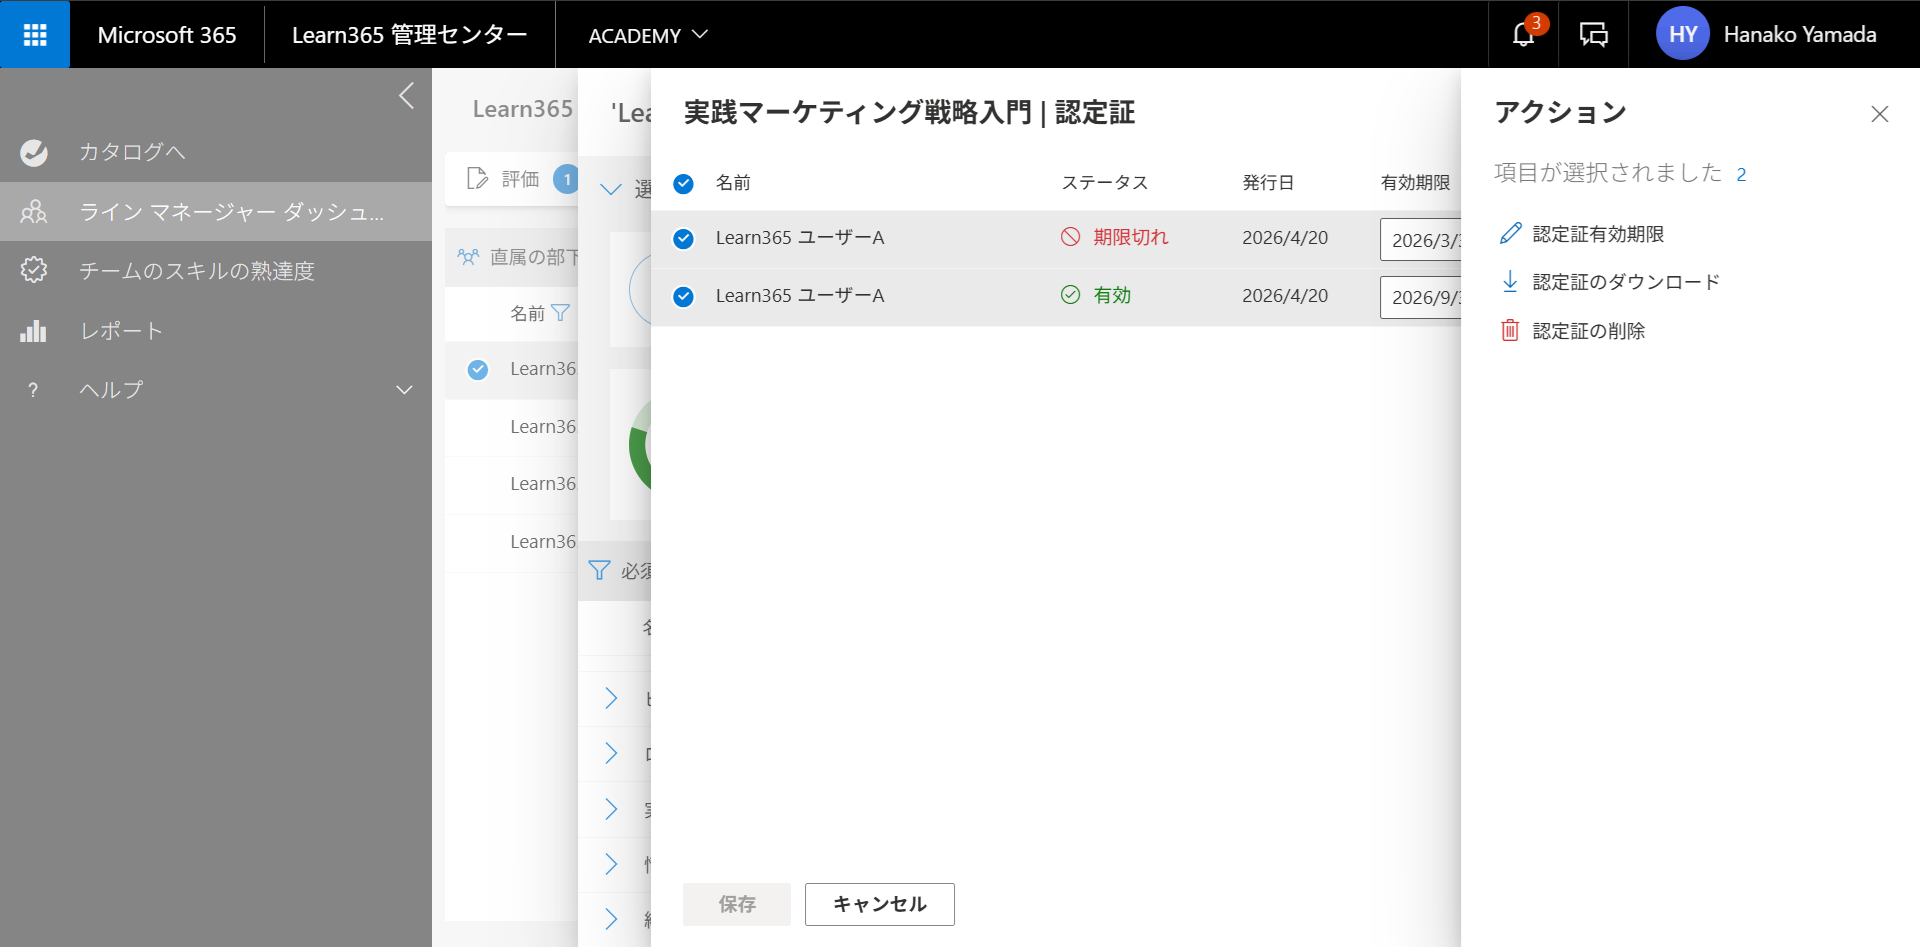Viewport: 1920px width, 947px height.
Task: Open the ACADEMY dropdown
Action: (648, 35)
